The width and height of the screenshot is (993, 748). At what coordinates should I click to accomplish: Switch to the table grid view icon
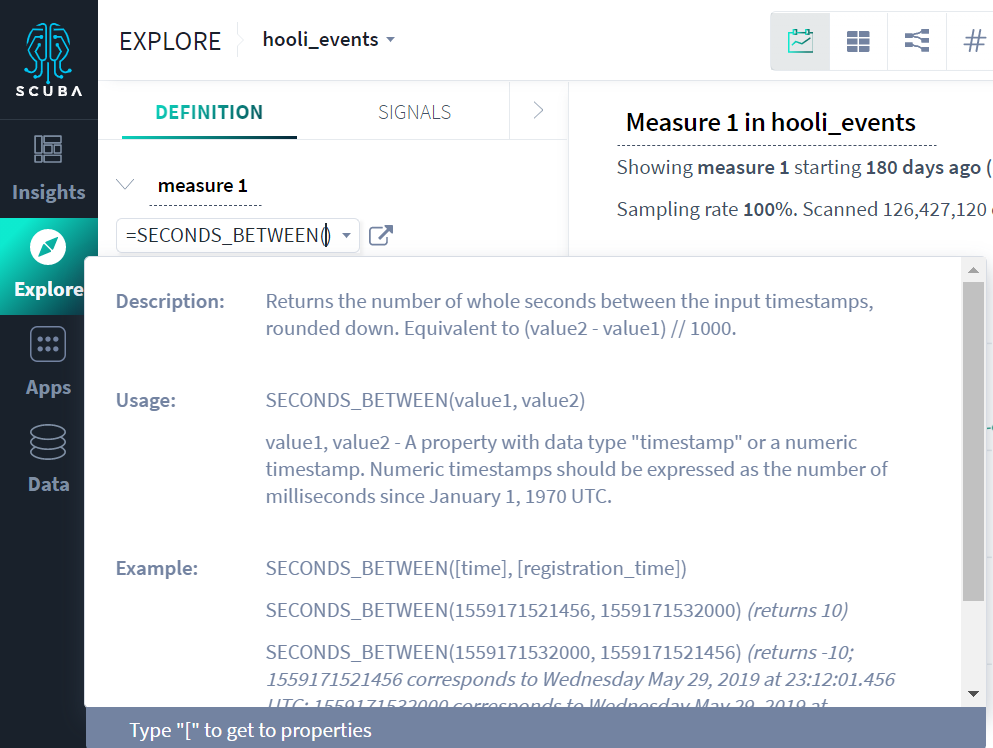tap(858, 40)
